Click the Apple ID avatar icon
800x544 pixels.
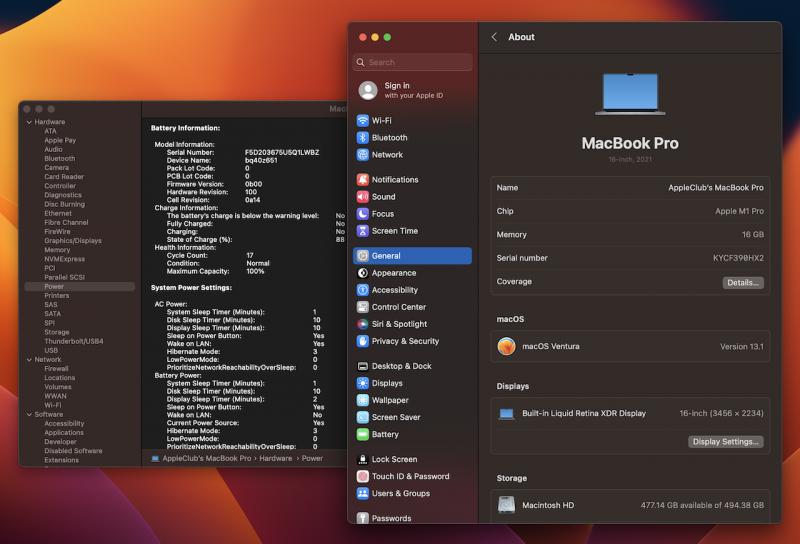click(368, 90)
